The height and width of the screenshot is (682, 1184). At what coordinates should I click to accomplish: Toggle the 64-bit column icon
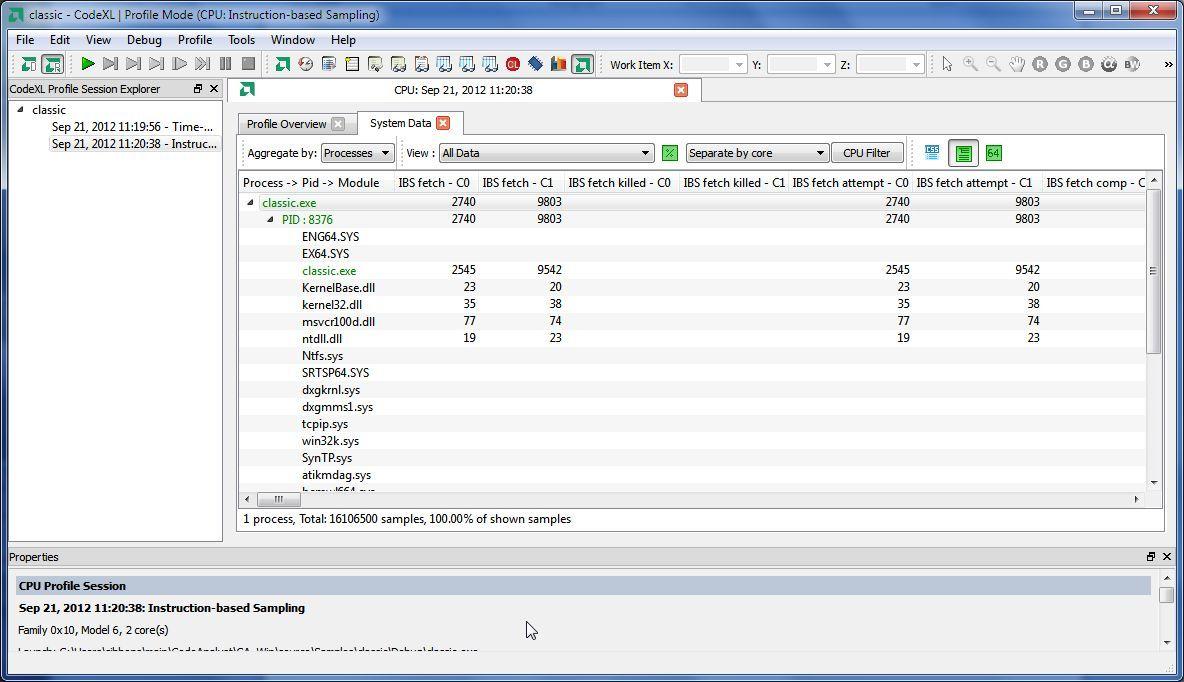(x=994, y=153)
